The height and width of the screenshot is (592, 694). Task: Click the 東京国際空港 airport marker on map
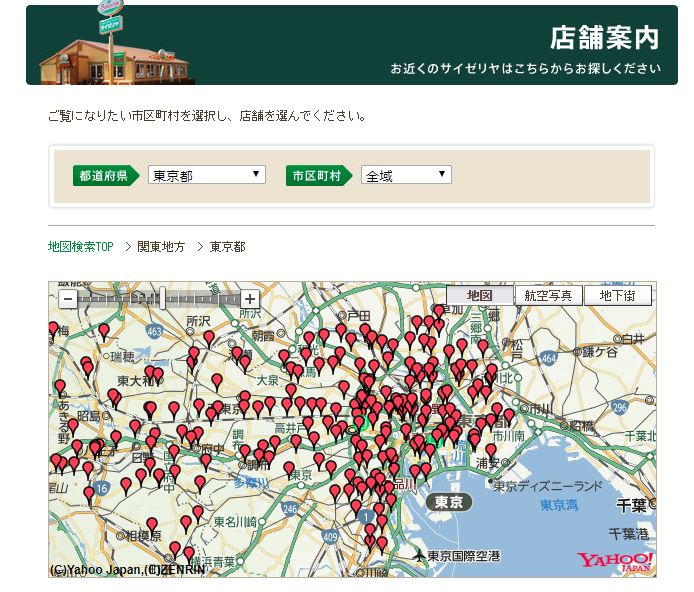pyautogui.click(x=419, y=555)
